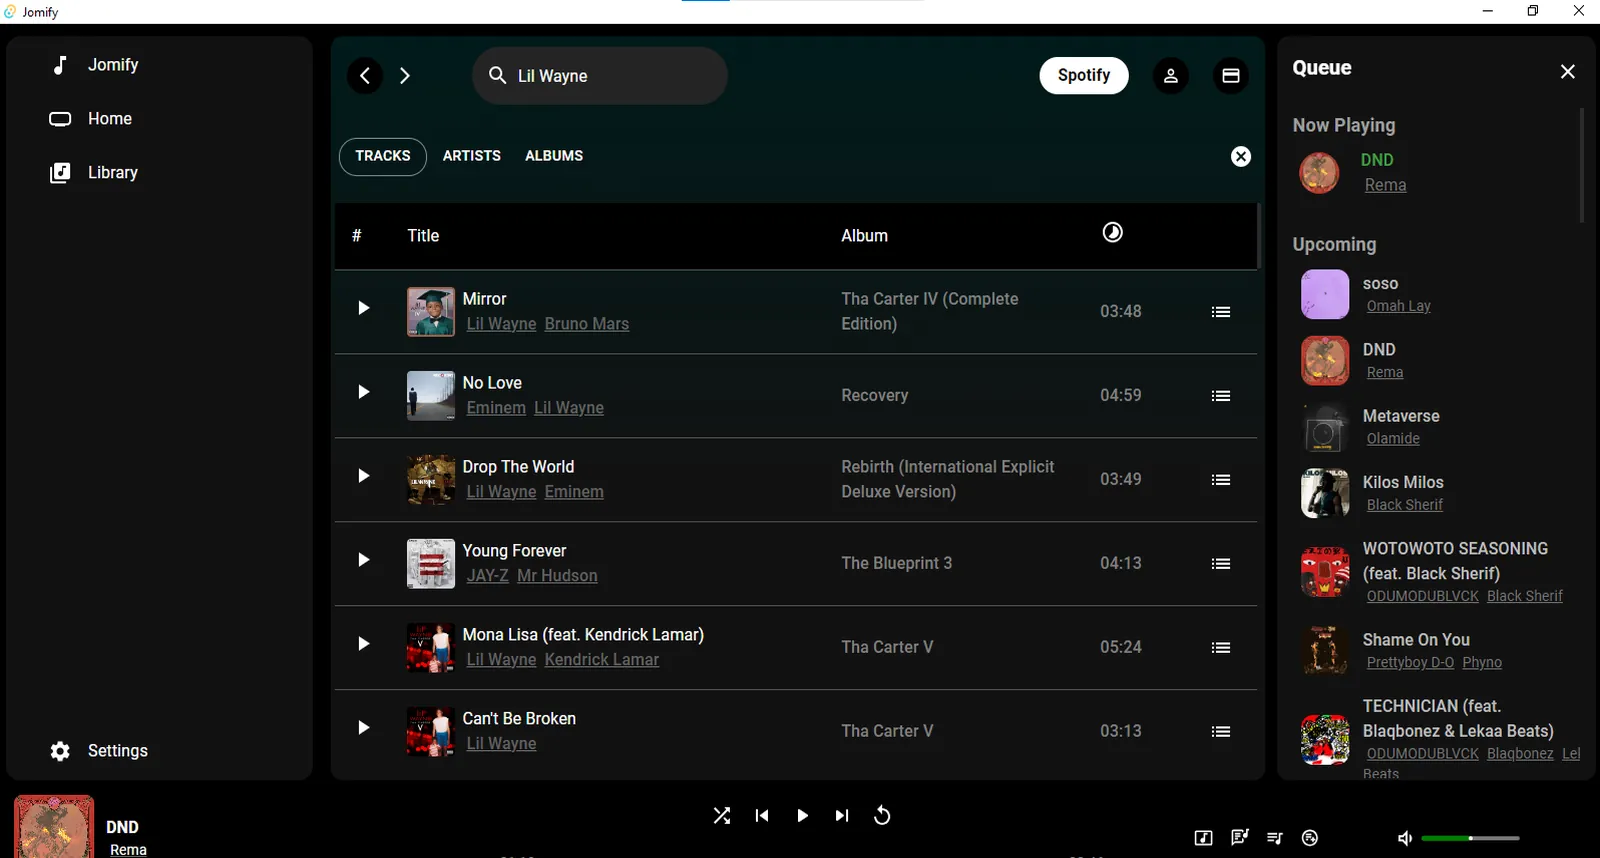1600x858 pixels.
Task: Play the track Mirror
Action: point(364,308)
